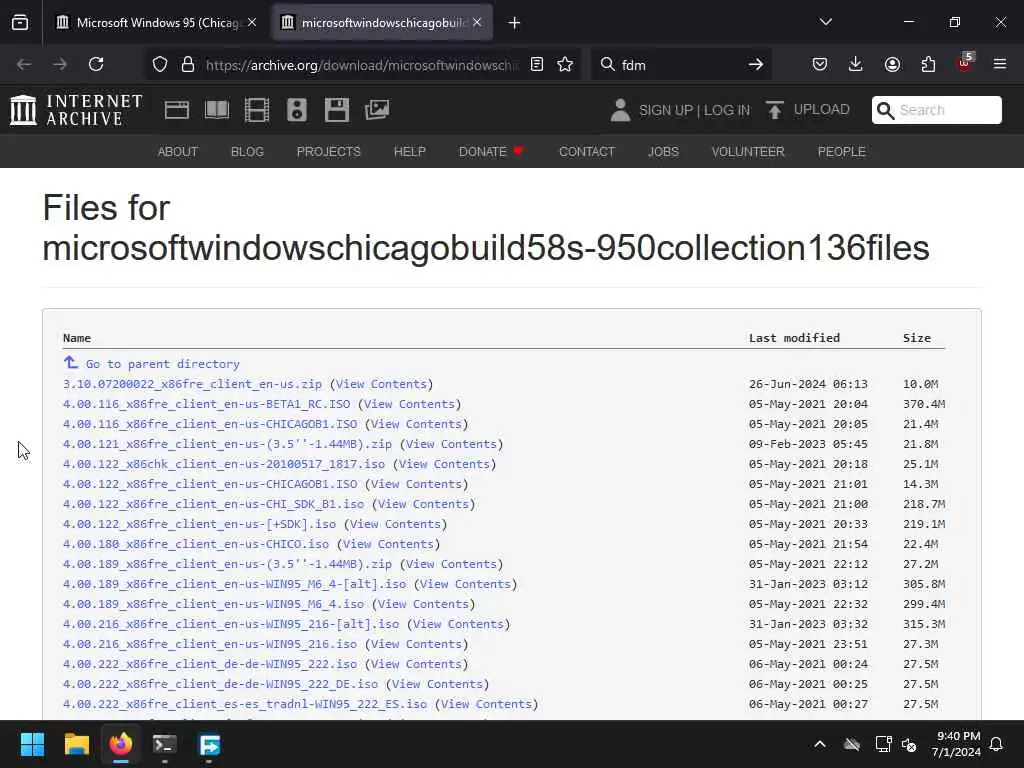The image size is (1024, 768).
Task: Open the Texts book icon
Action: click(x=217, y=110)
